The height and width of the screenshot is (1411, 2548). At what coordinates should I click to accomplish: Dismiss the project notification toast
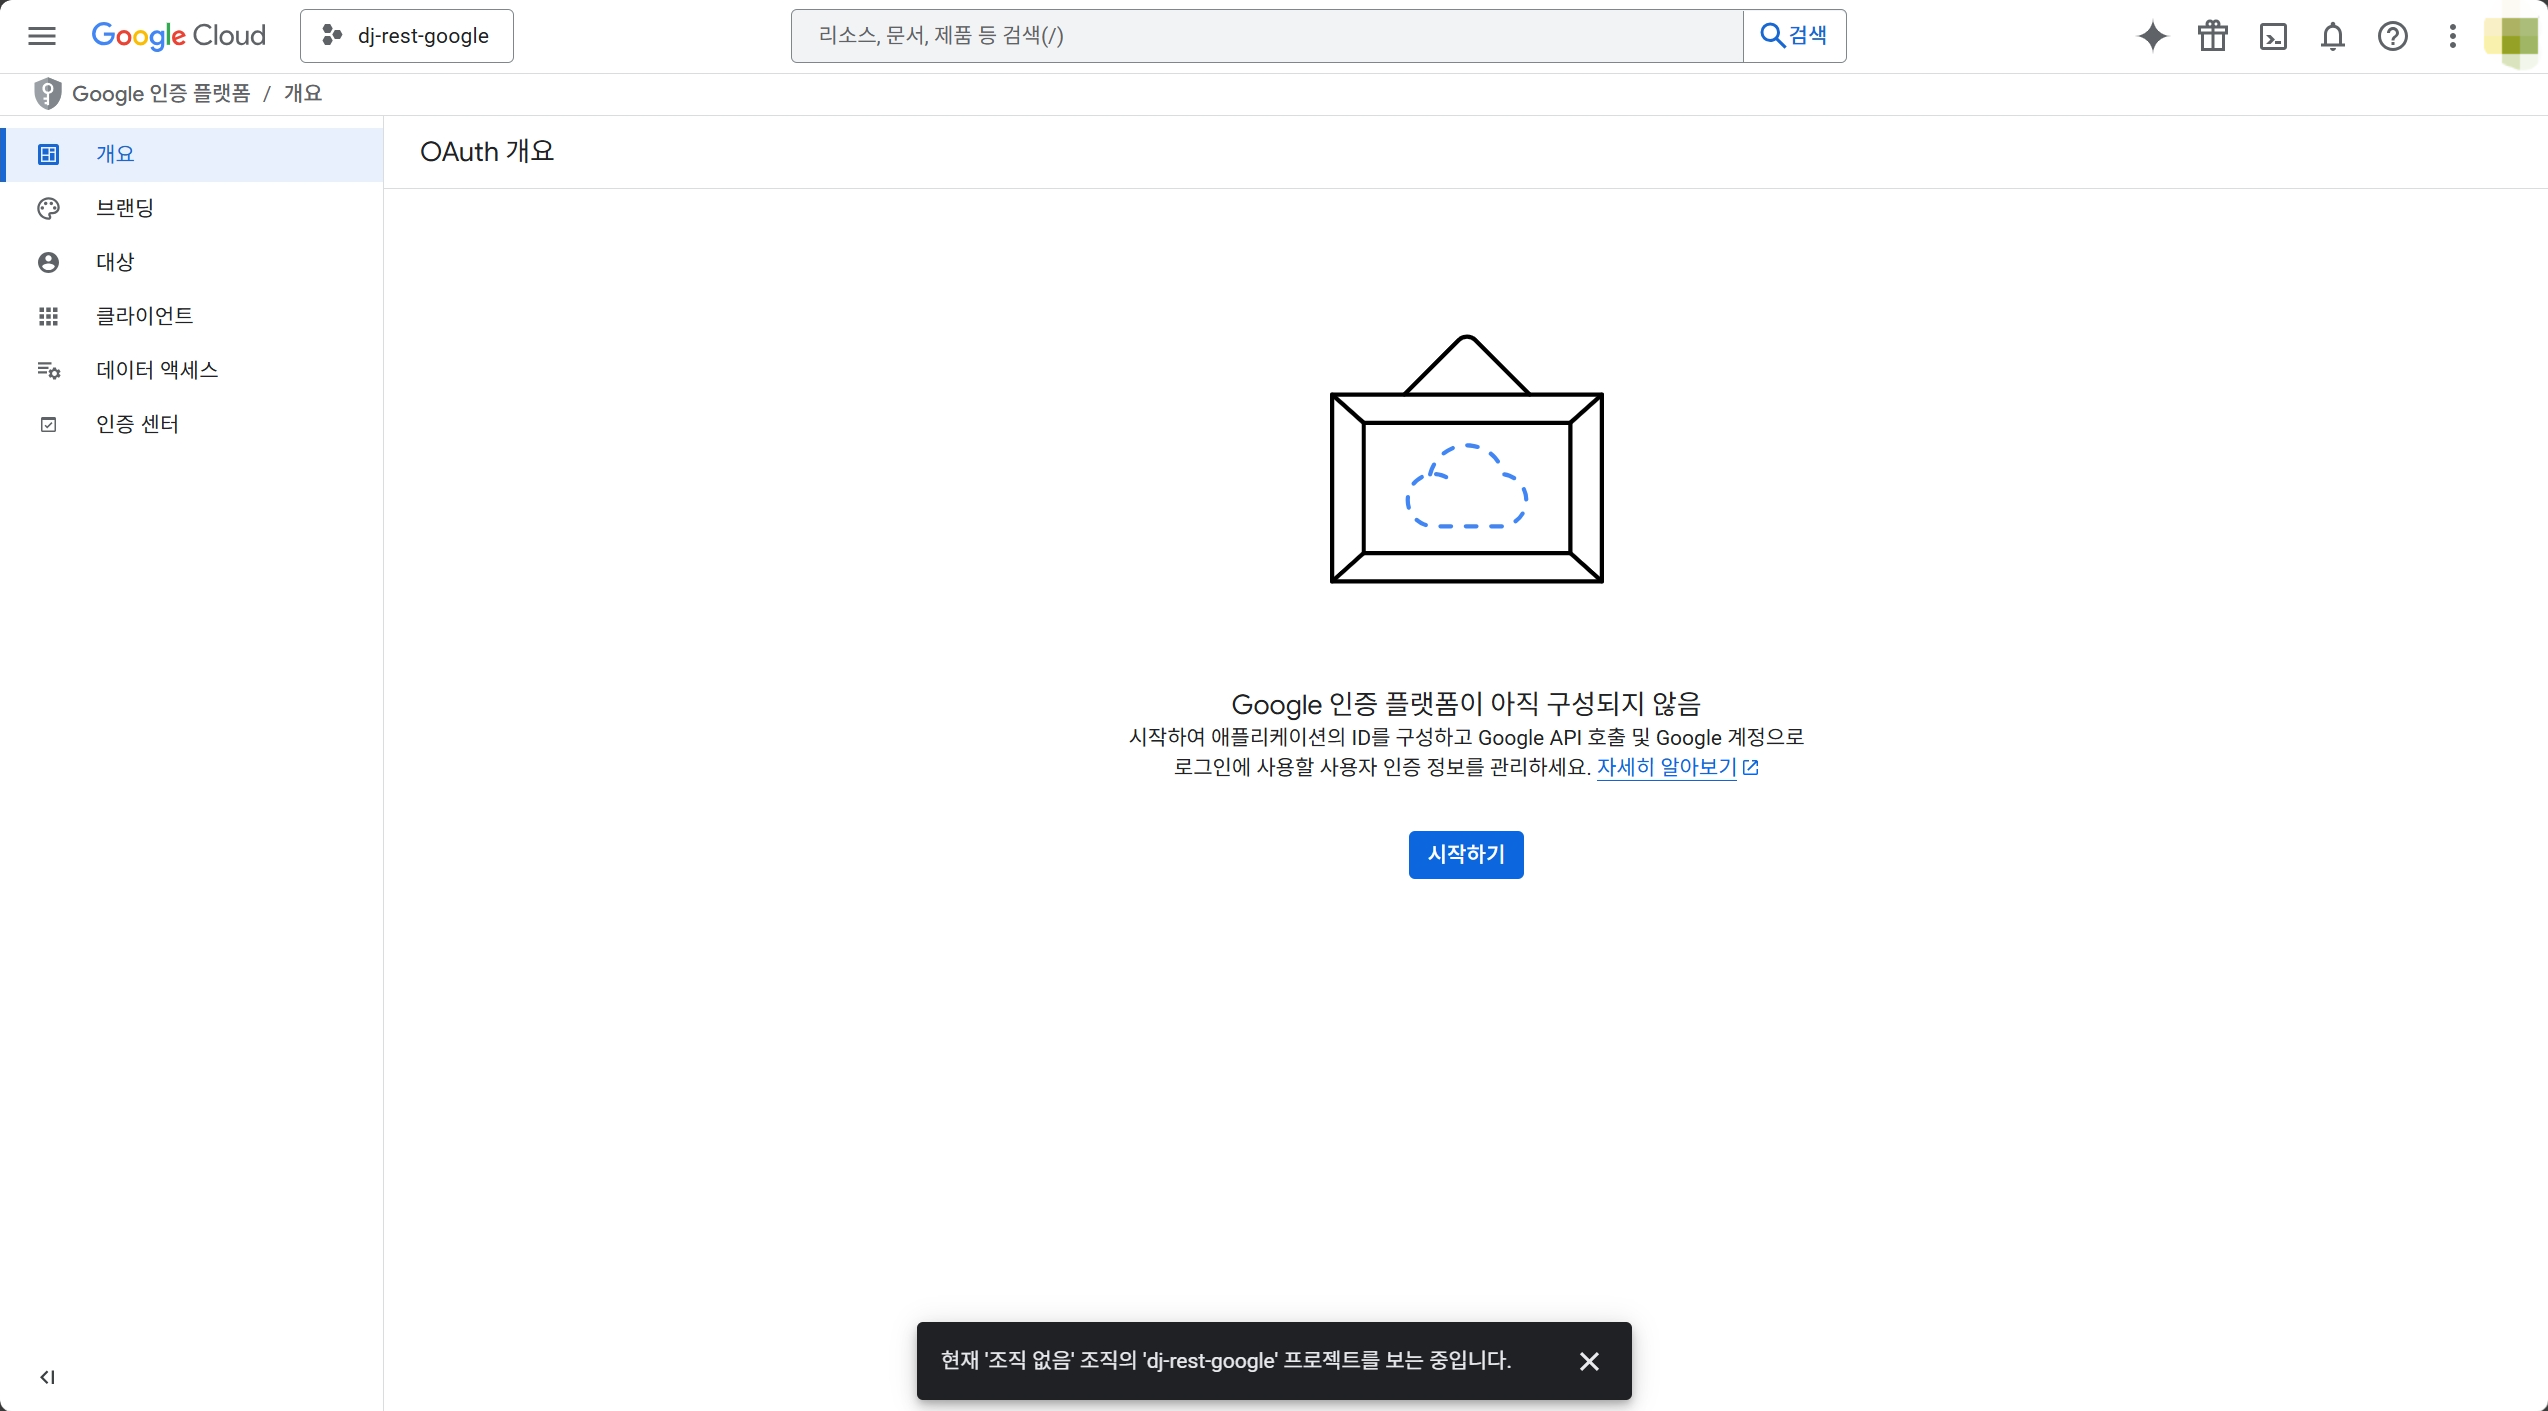point(1589,1361)
